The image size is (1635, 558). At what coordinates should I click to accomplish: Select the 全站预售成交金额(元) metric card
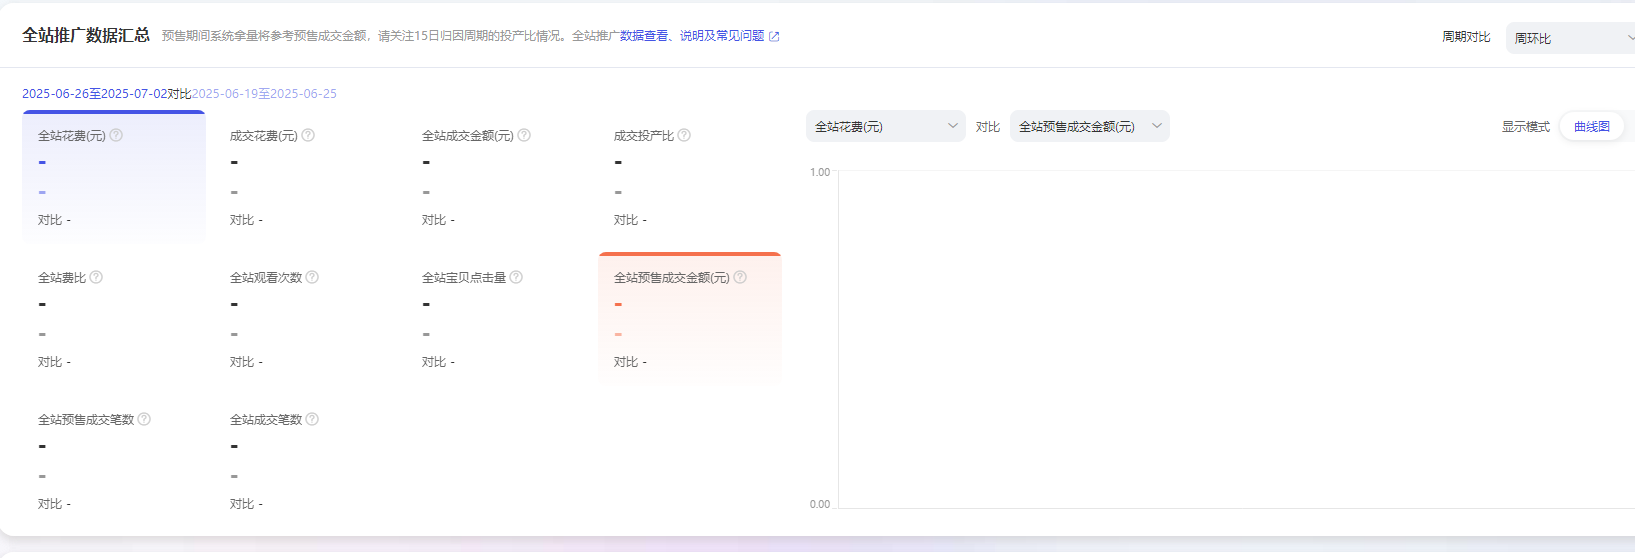[689, 319]
